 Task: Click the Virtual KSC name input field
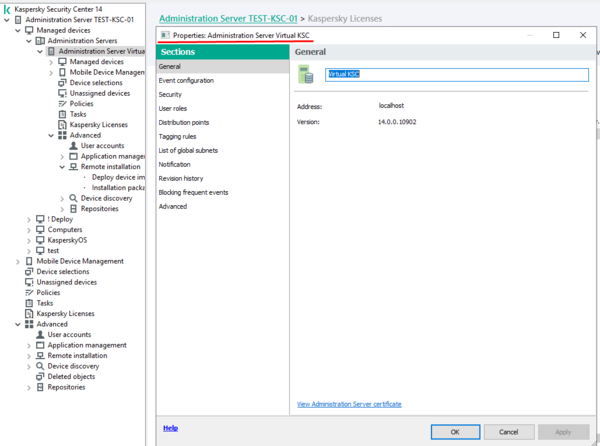457,75
